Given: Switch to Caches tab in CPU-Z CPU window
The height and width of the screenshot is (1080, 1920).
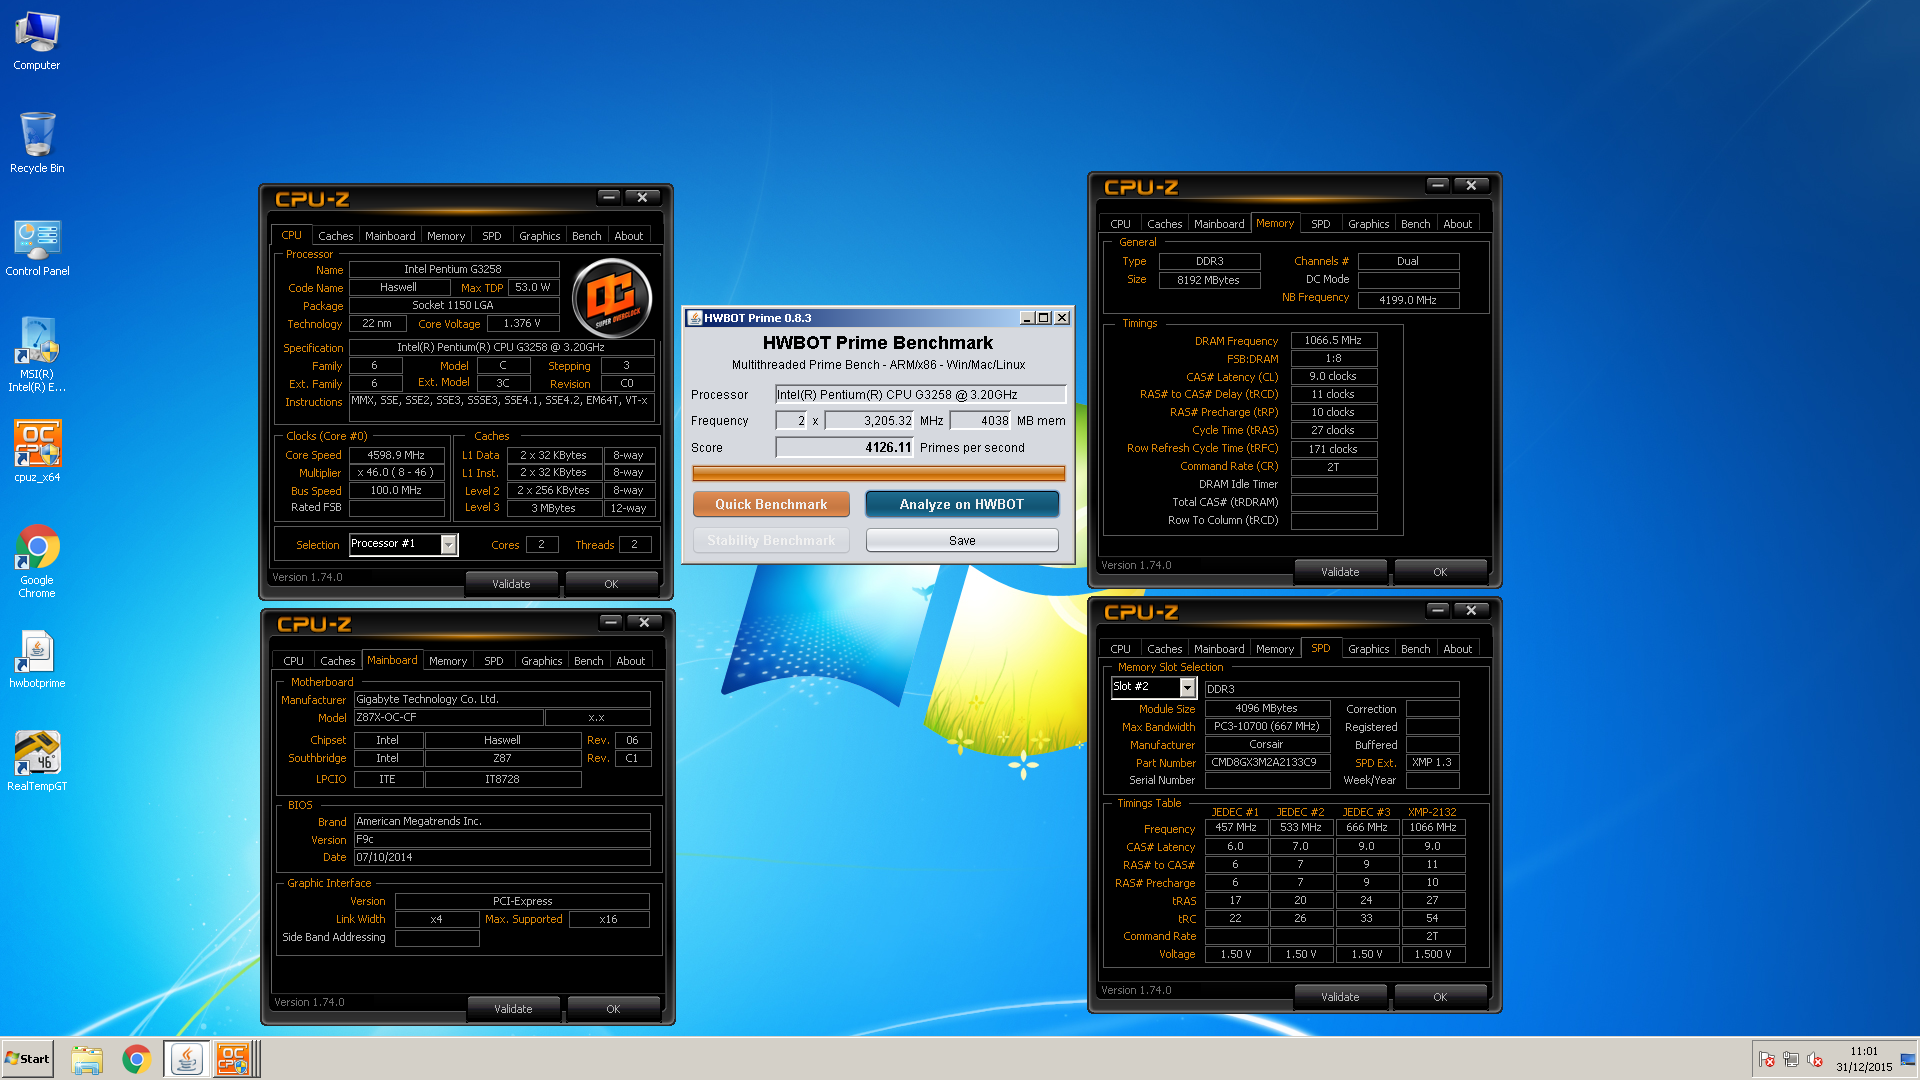Looking at the screenshot, I should [x=335, y=236].
